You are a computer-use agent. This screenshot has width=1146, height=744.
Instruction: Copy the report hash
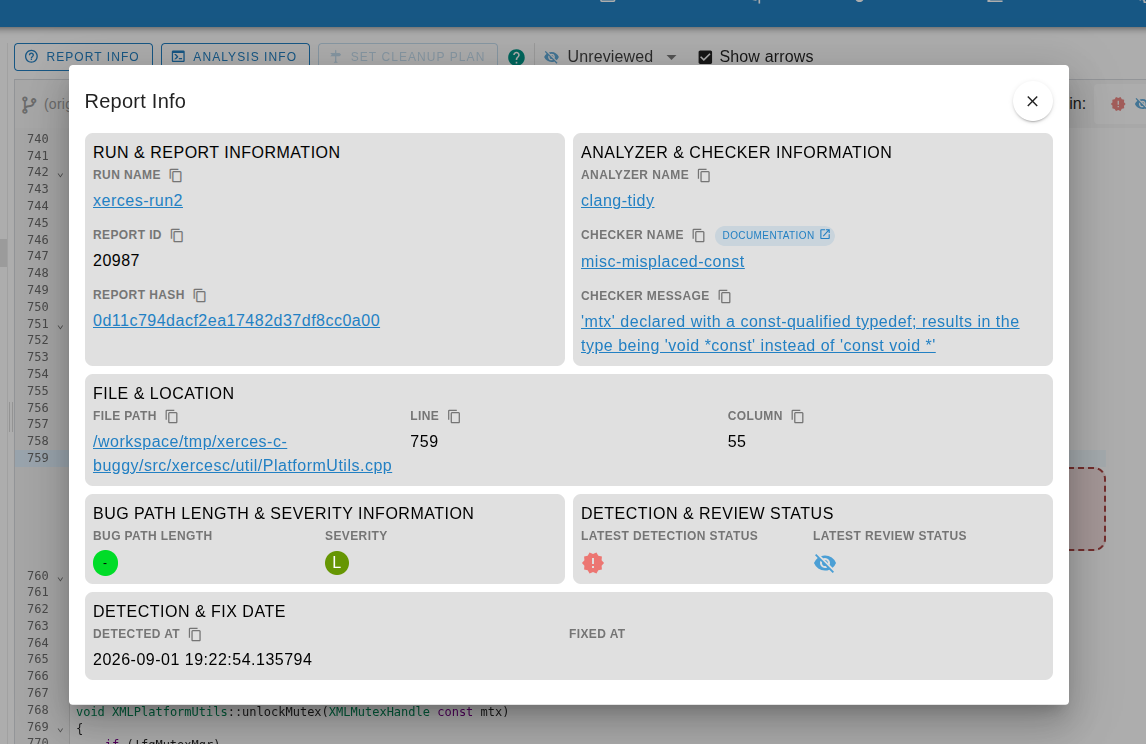200,295
